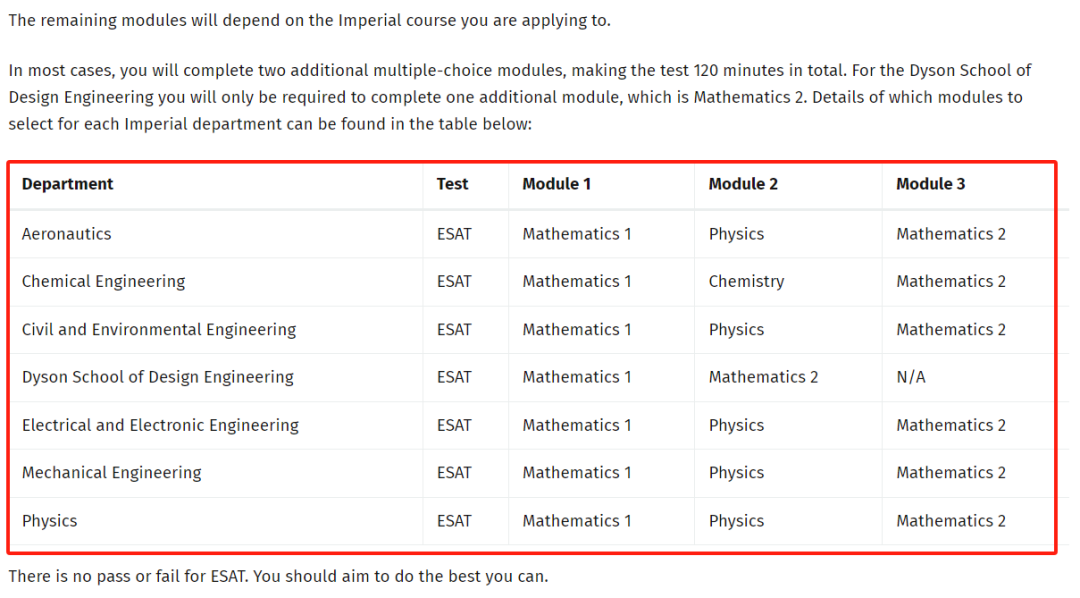Screen dimensions: 1080x598
Task: Click Dyson School of Design Engineering cell
Action: (158, 377)
